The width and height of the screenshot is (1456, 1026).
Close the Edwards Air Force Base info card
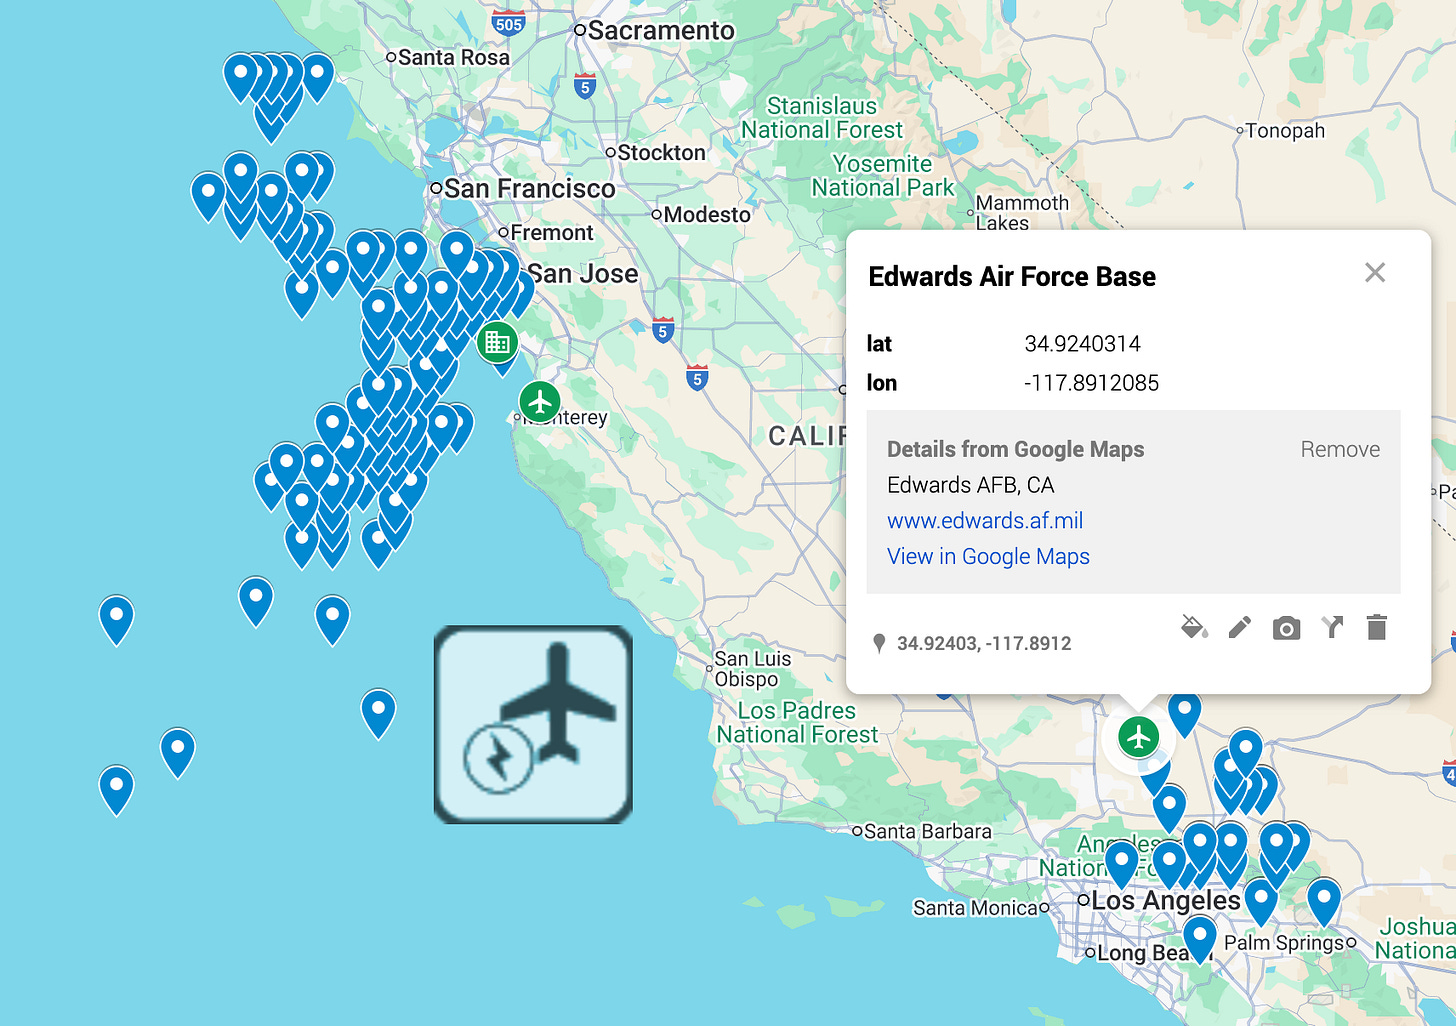pyautogui.click(x=1375, y=273)
